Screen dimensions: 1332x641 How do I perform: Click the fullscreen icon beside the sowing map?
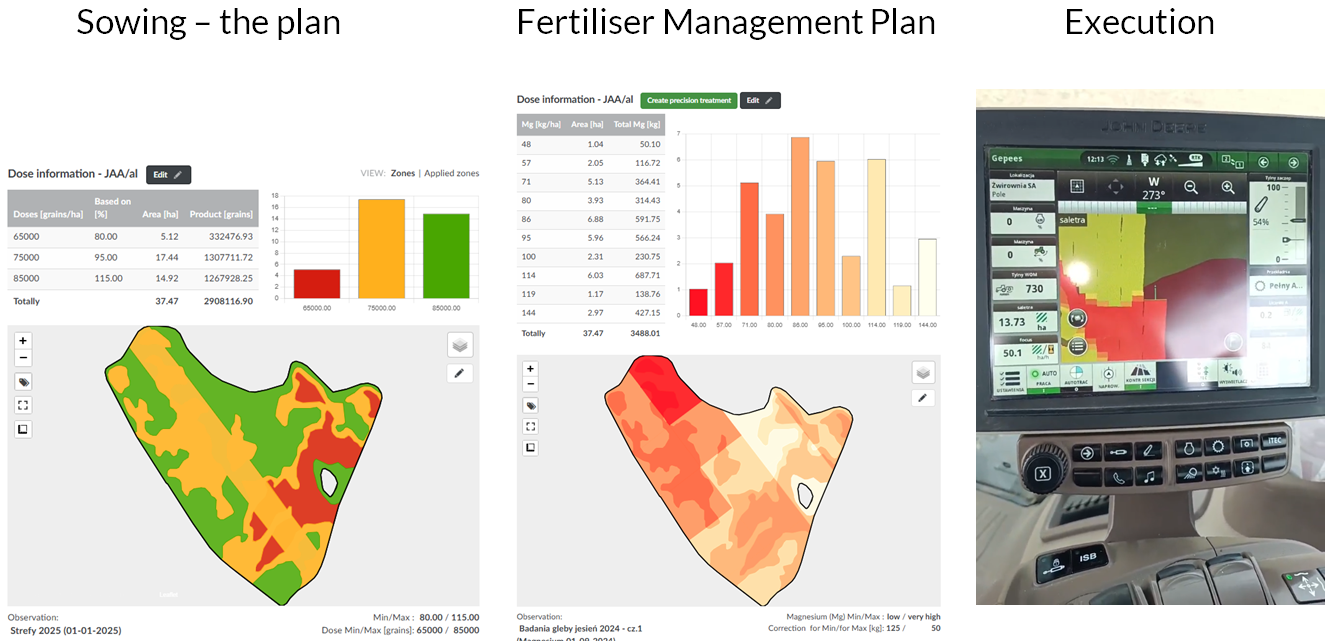23,407
